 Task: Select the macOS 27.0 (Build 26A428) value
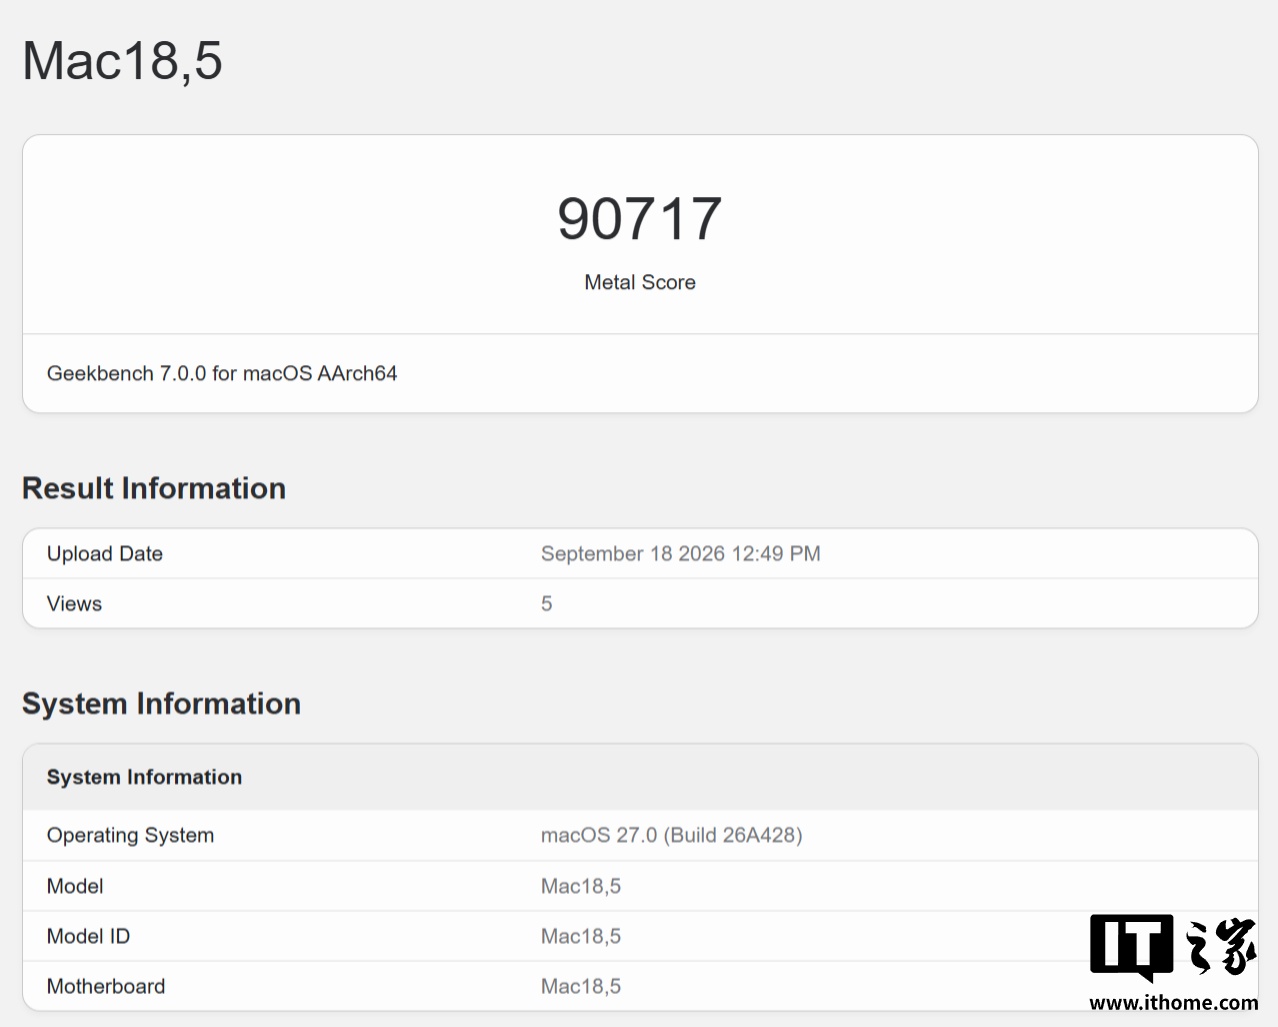672,836
